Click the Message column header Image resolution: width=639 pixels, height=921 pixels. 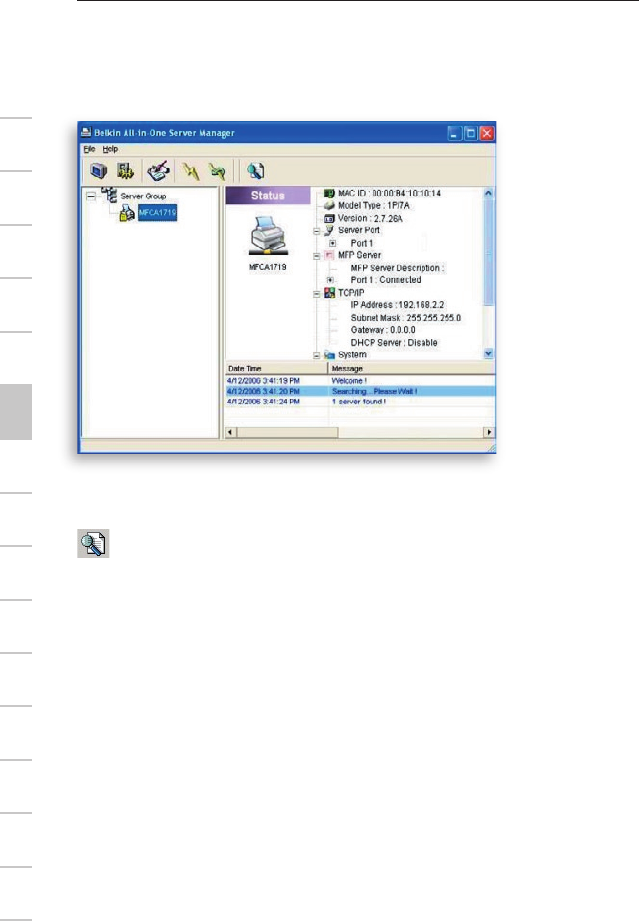(412, 368)
